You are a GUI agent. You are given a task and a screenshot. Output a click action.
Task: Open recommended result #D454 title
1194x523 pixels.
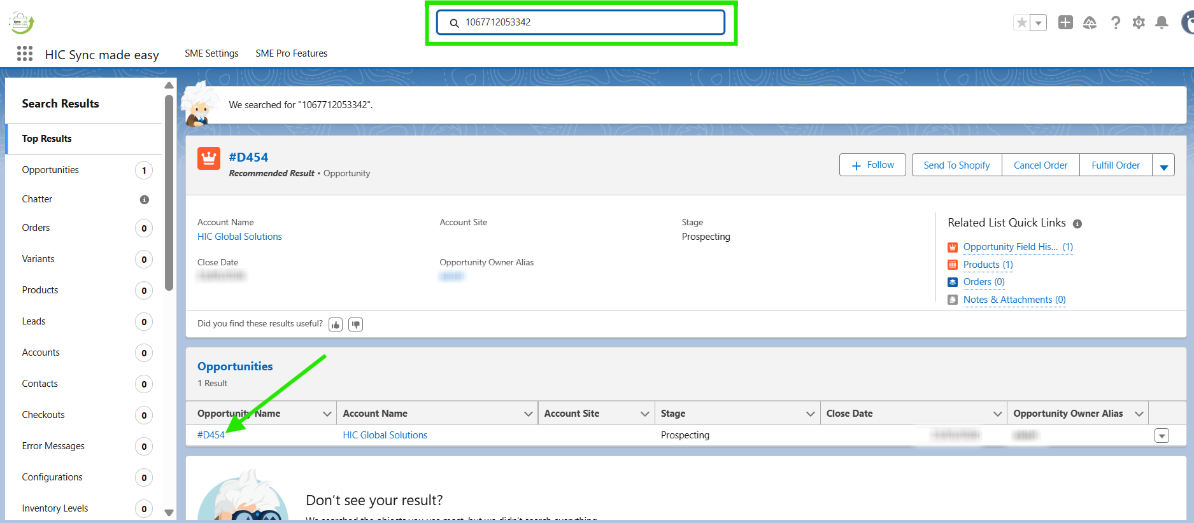coord(248,158)
